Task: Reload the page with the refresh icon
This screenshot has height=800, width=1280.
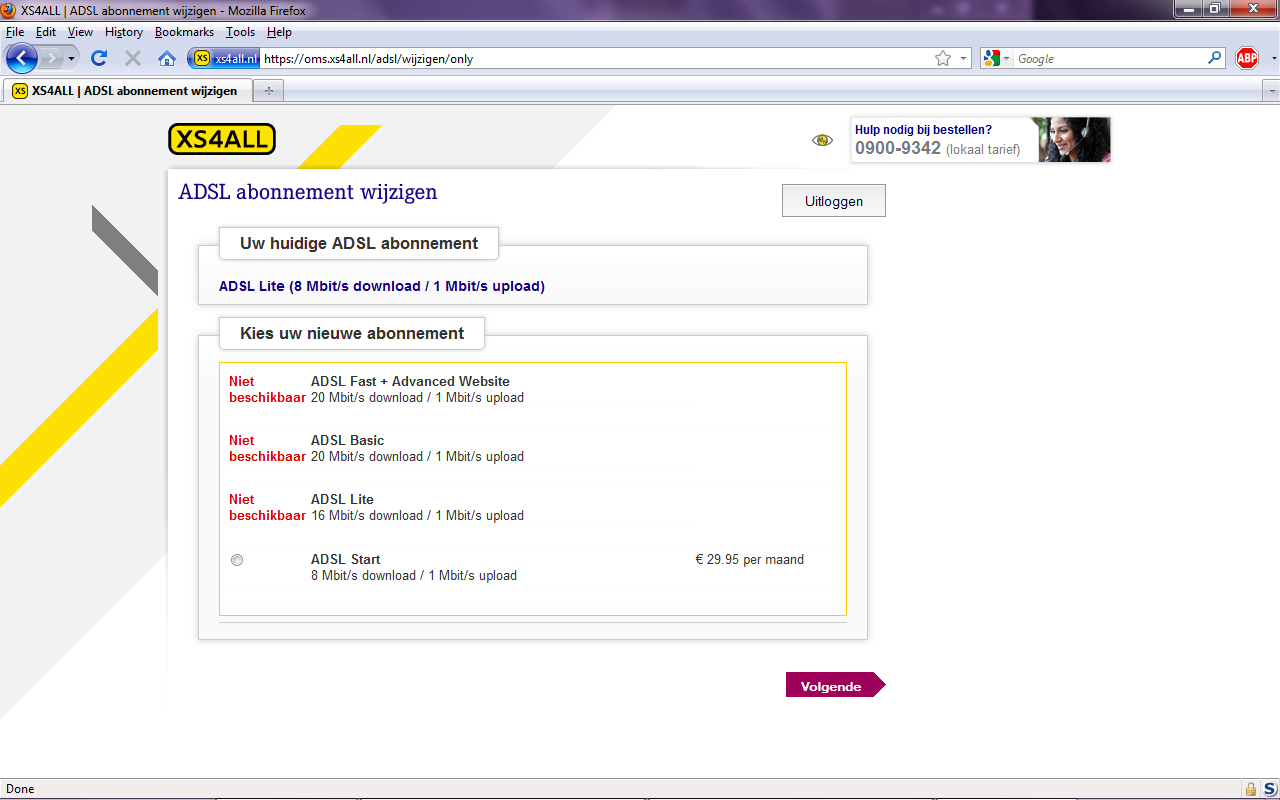Action: [x=99, y=58]
